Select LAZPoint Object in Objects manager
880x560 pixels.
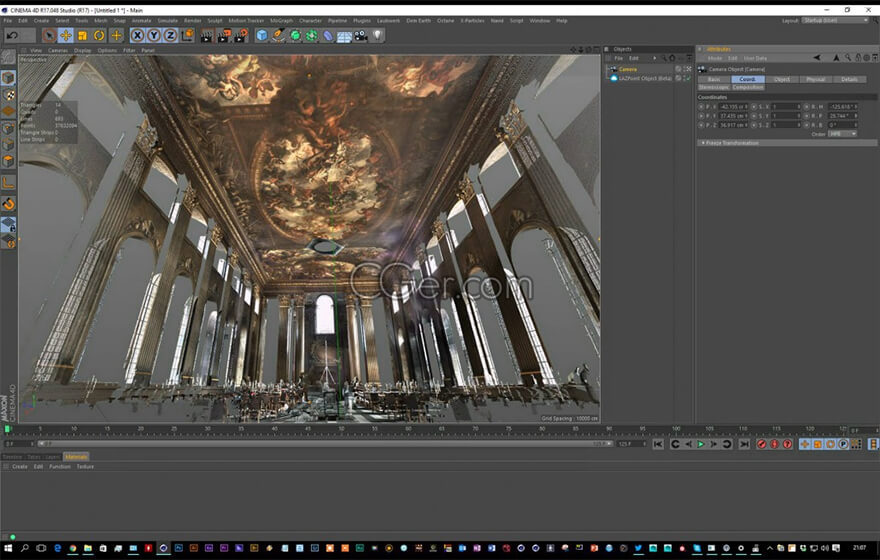click(645, 79)
